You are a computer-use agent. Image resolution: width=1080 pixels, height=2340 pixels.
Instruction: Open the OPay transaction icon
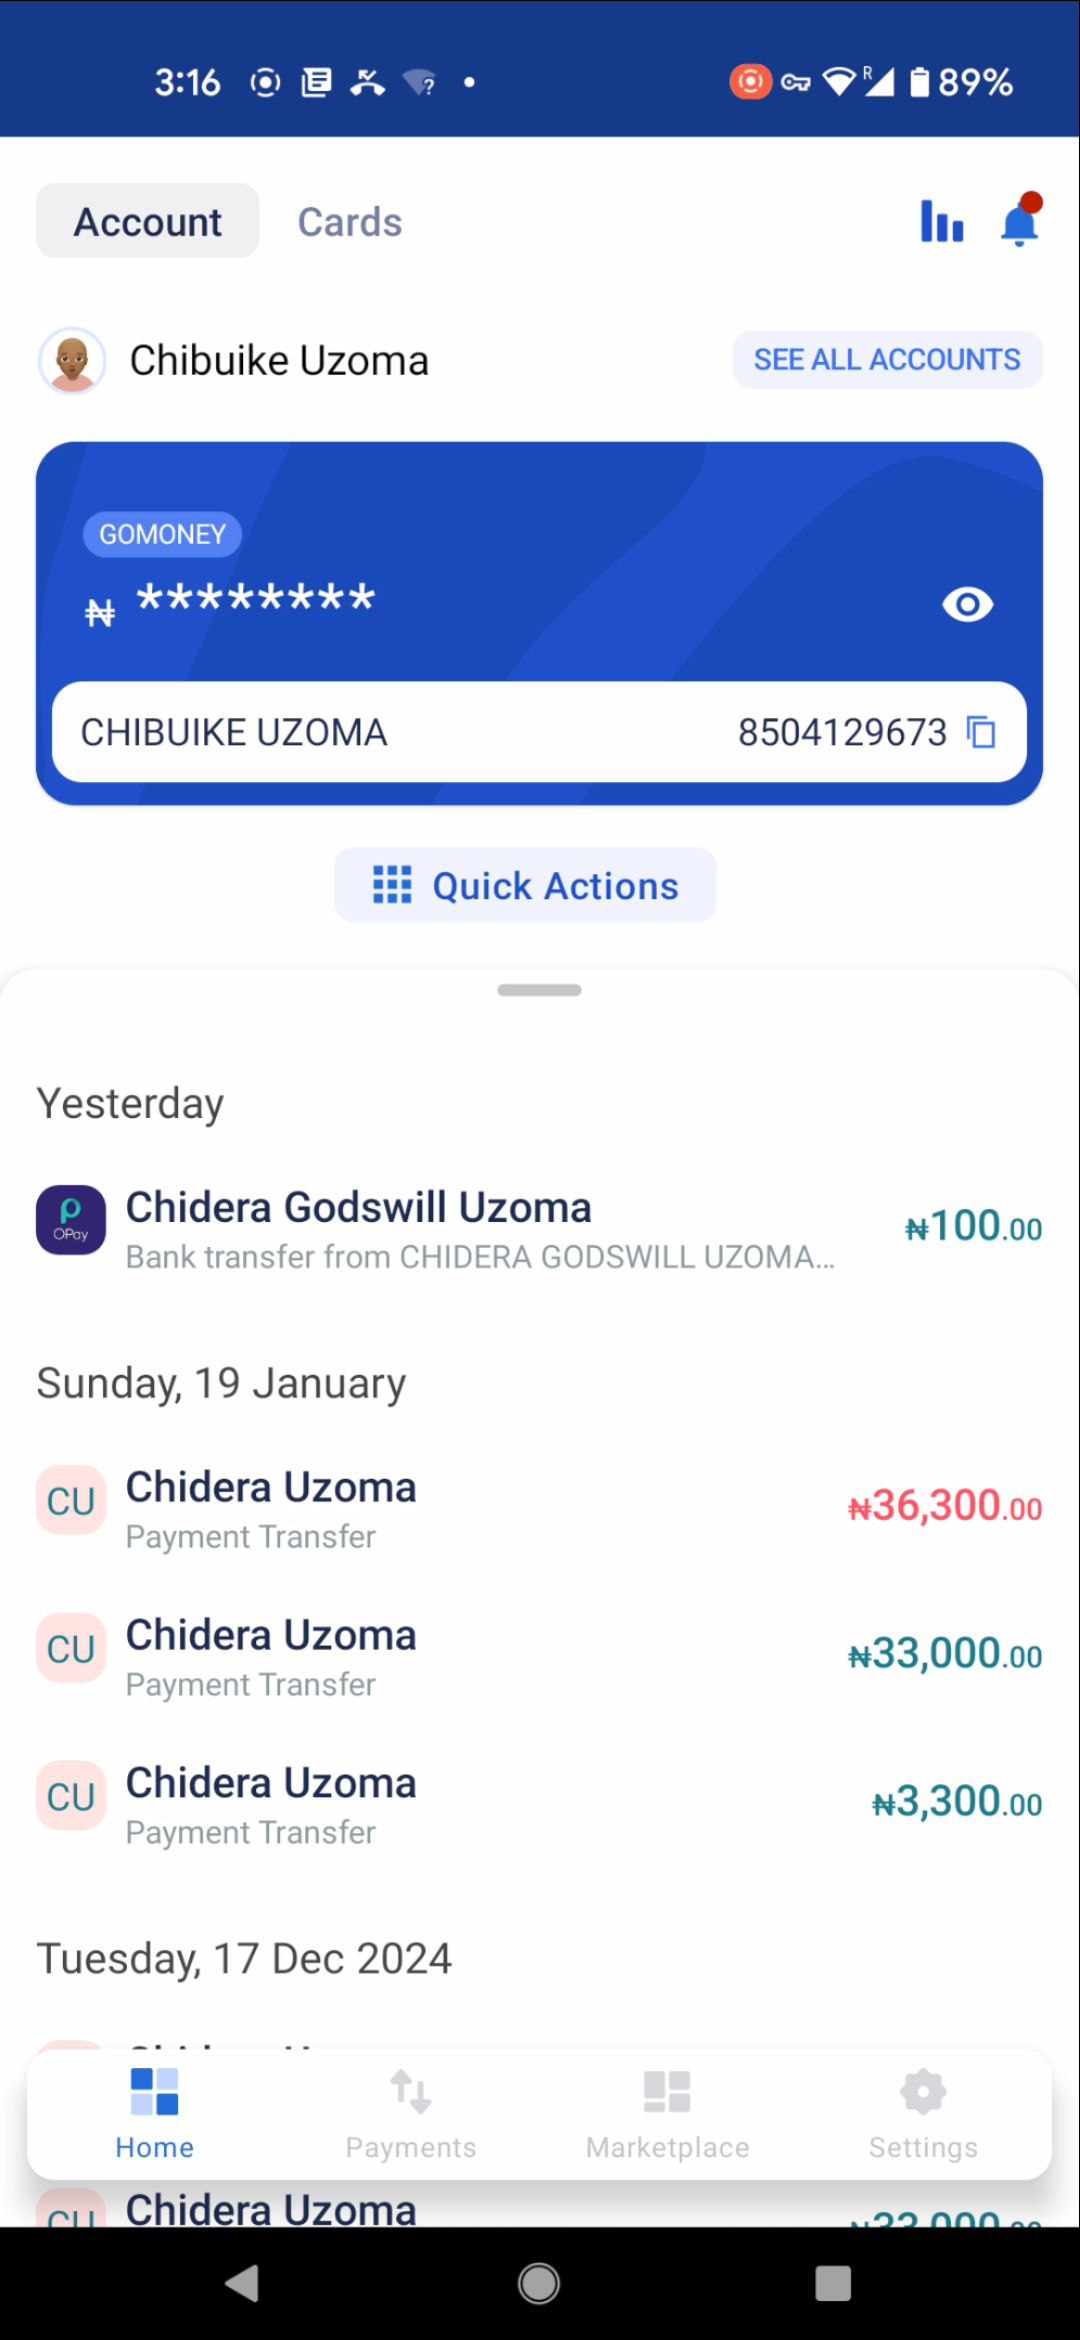click(x=71, y=1220)
